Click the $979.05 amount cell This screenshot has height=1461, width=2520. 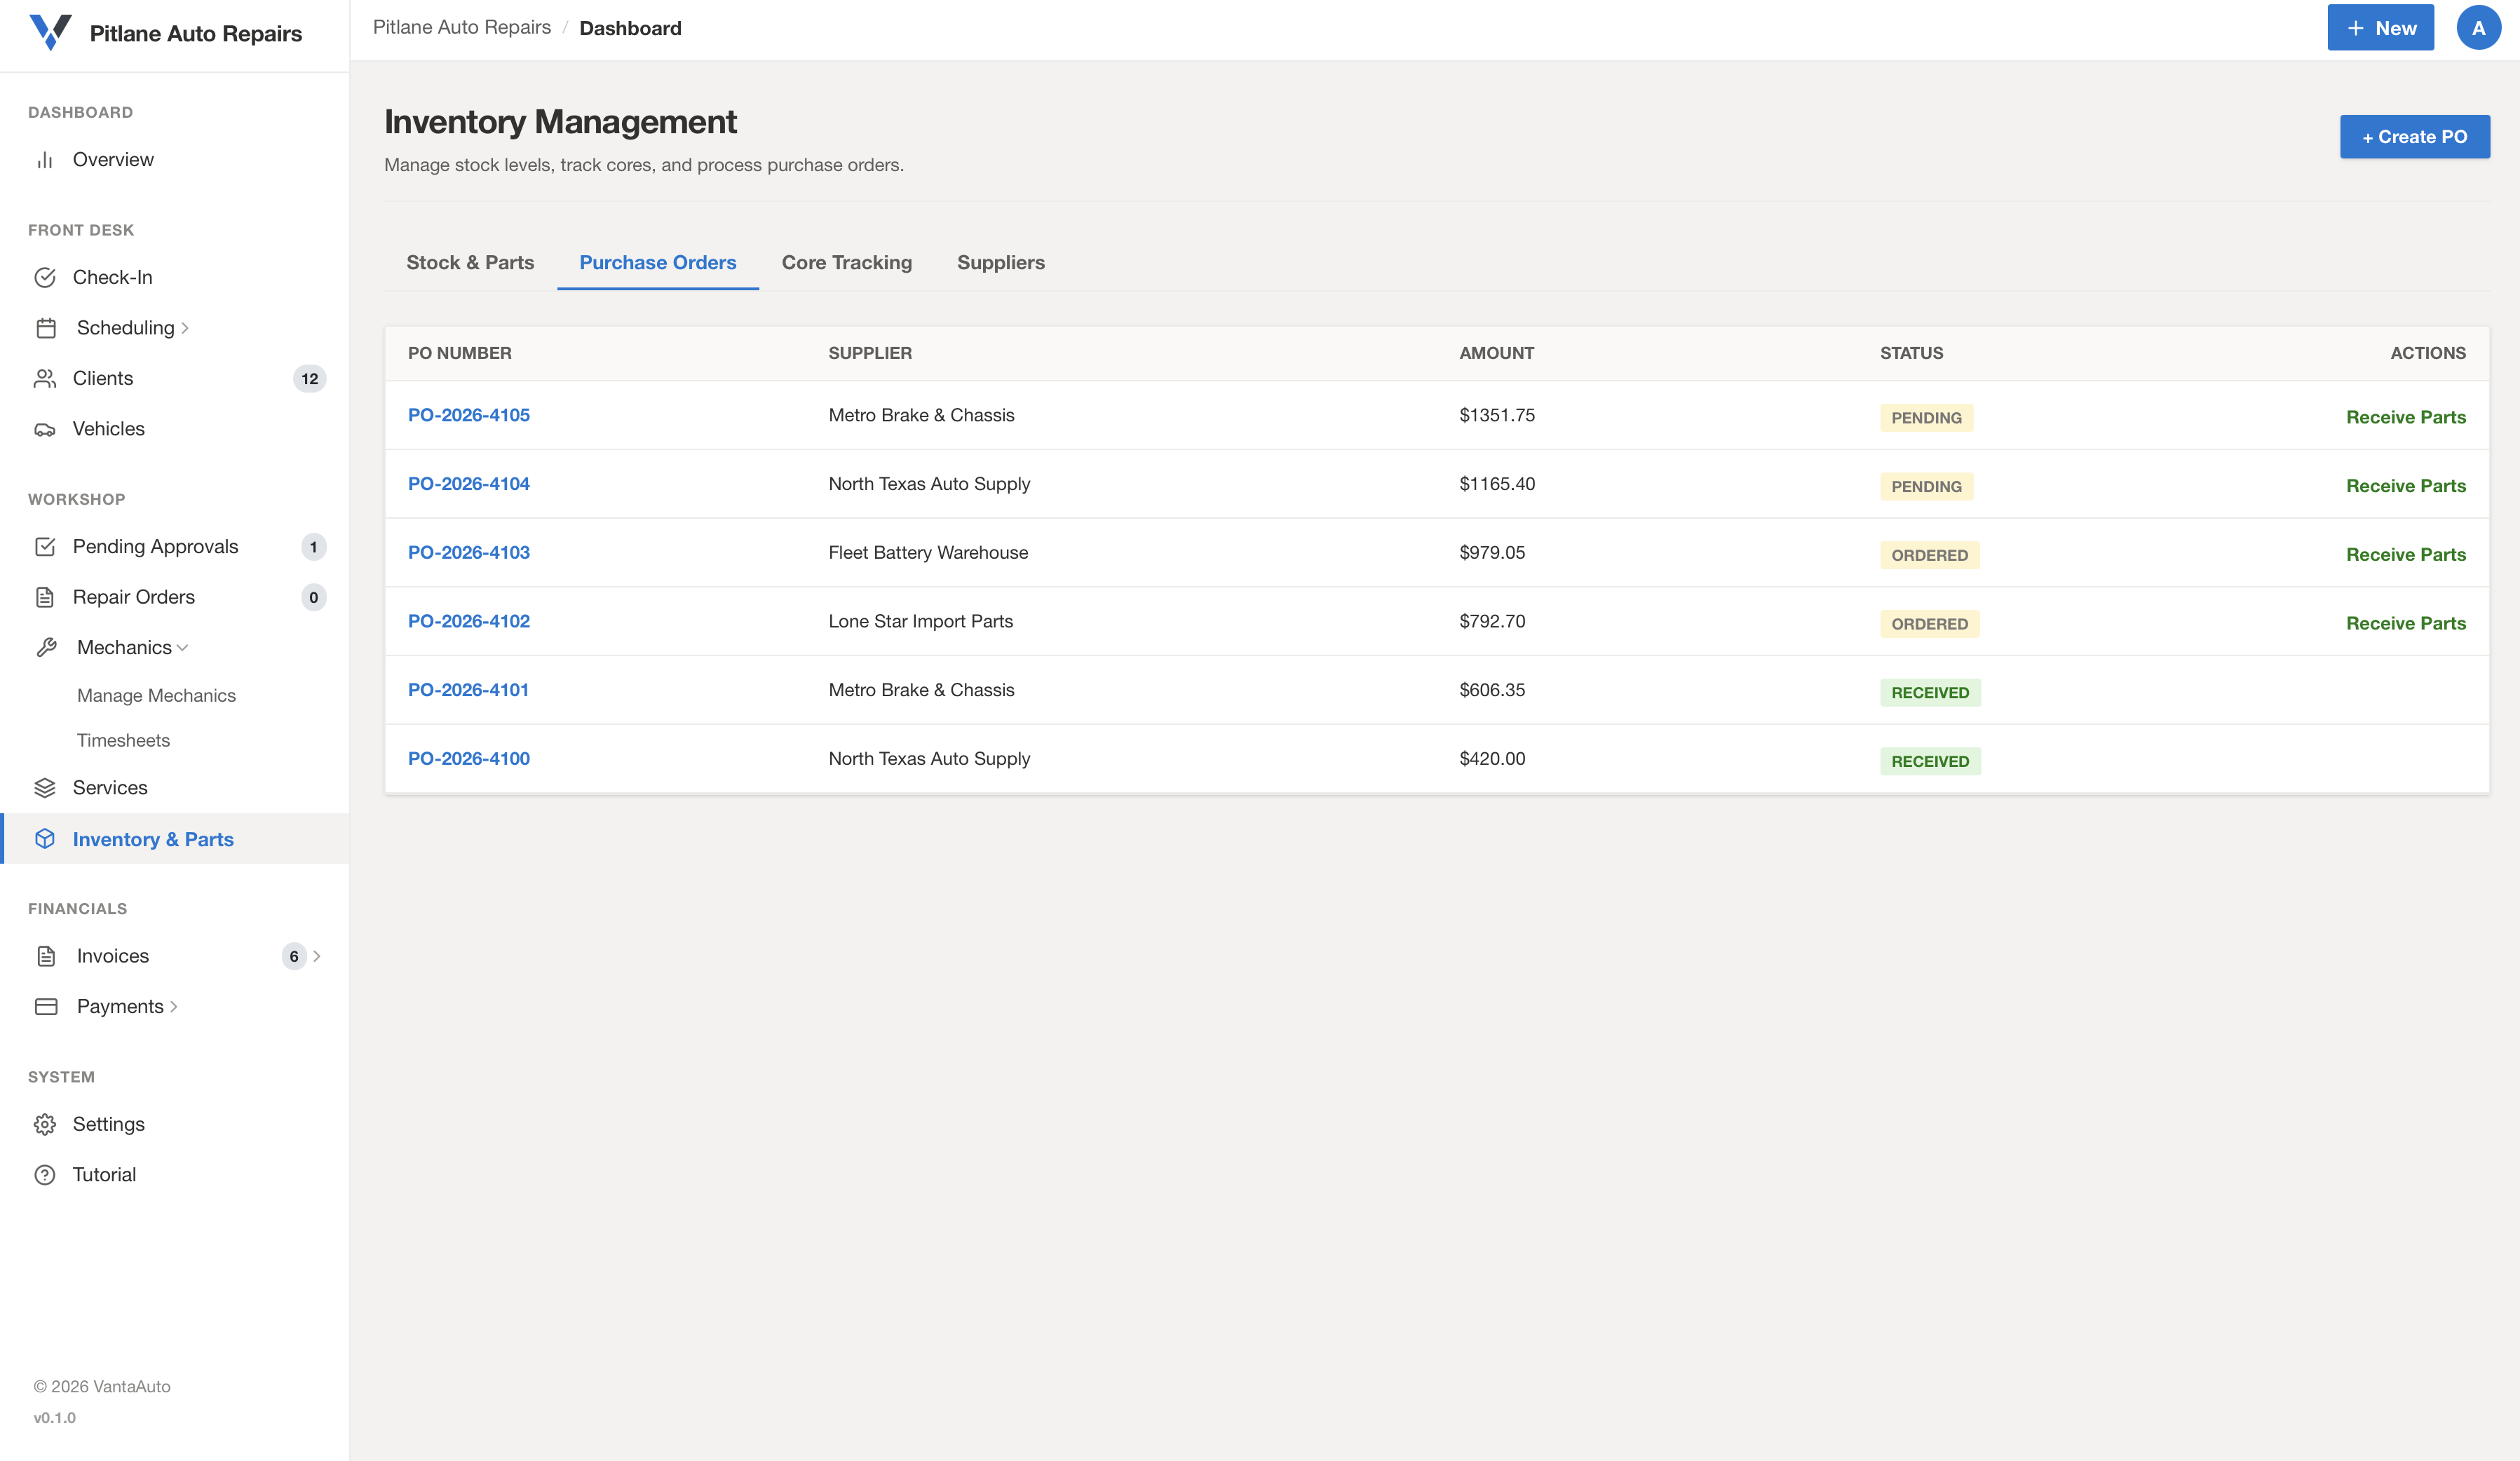(x=1492, y=553)
